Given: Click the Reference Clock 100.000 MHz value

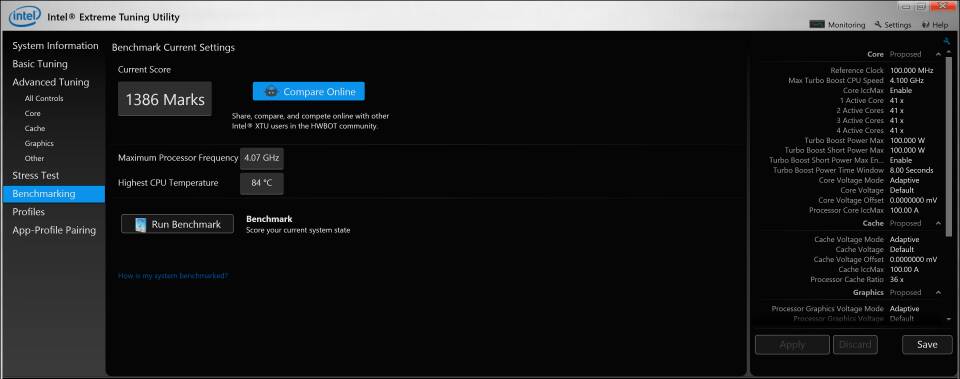Looking at the screenshot, I should (911, 70).
